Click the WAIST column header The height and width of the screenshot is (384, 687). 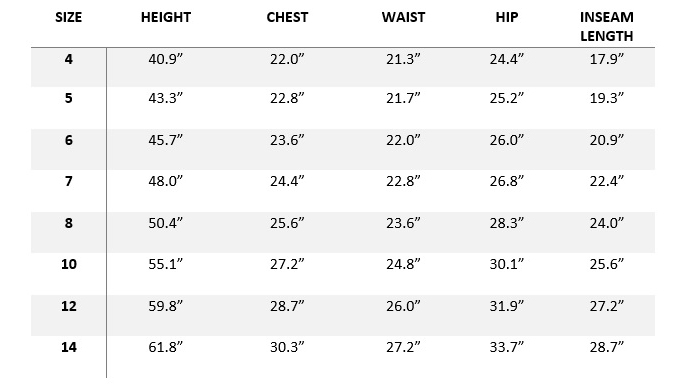click(403, 17)
